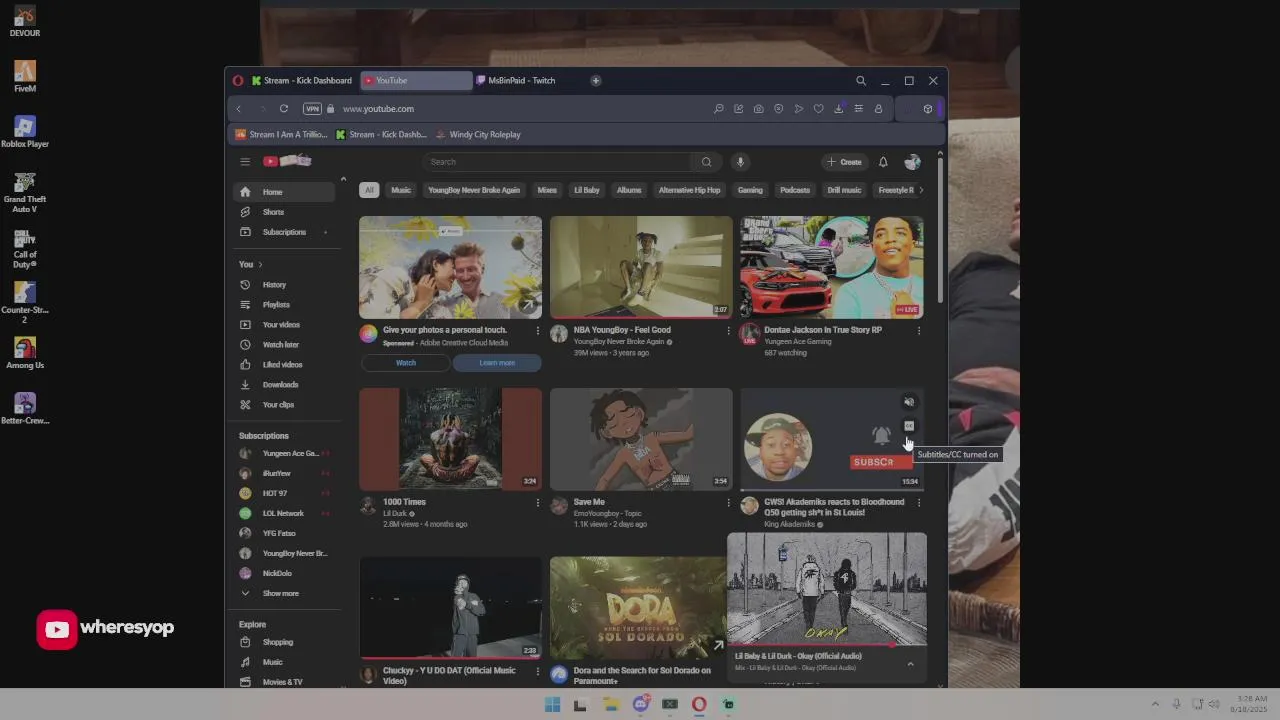Open NBA YoungBoy Feel Good thumbnail
Viewport: 1280px width, 720px height.
pos(641,267)
